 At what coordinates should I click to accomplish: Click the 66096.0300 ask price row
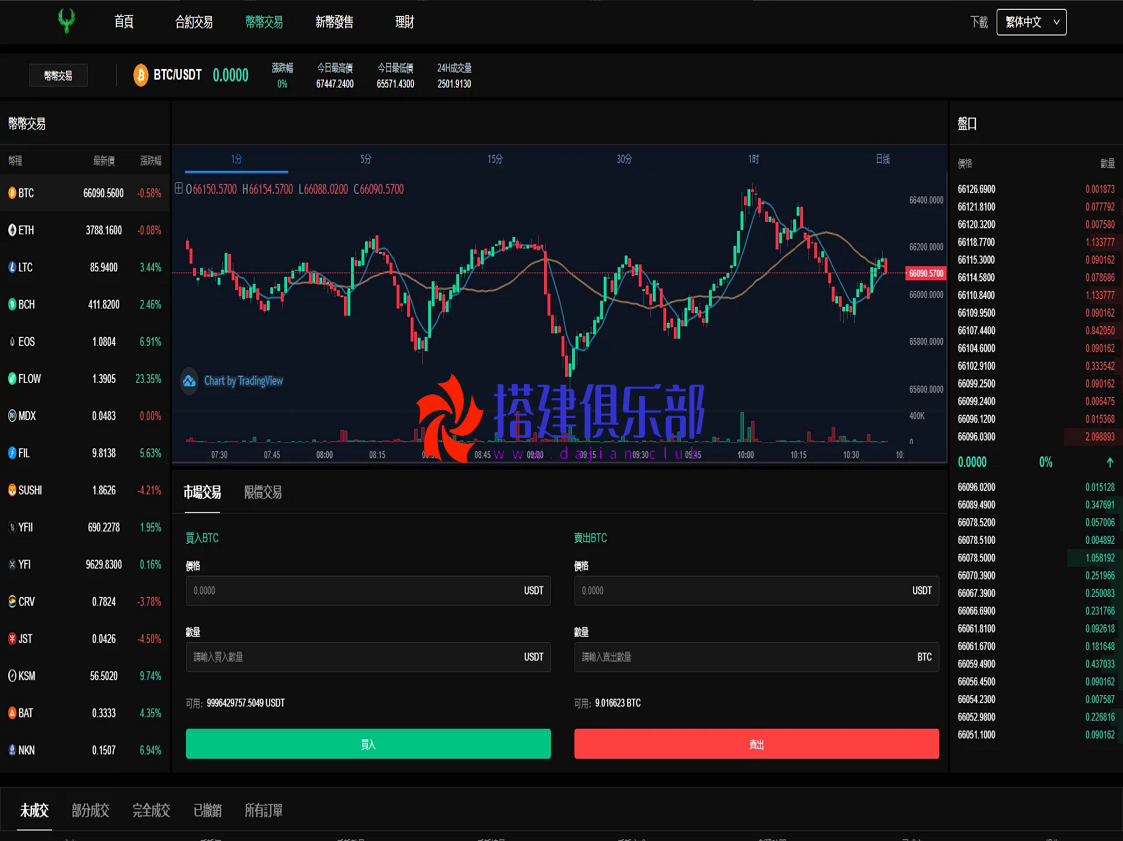[x=1036, y=437]
